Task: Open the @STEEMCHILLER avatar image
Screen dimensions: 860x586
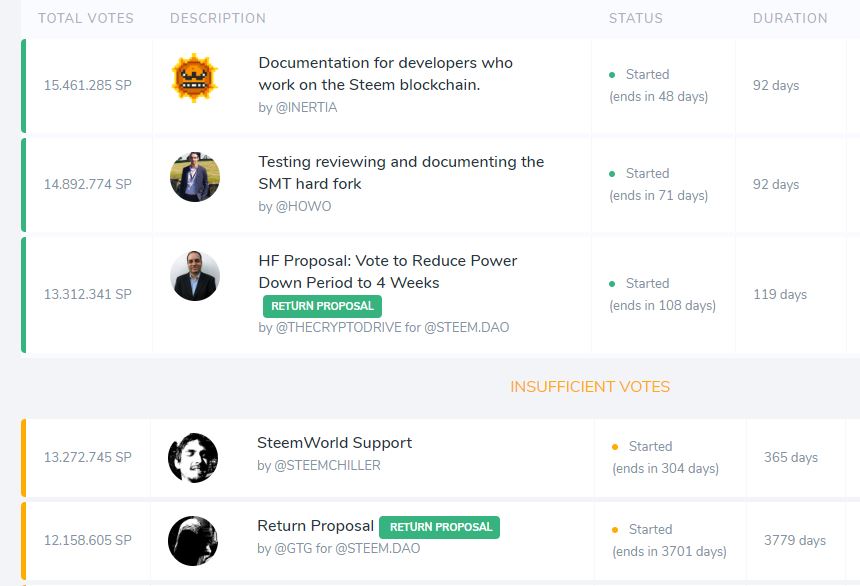Action: pyautogui.click(x=193, y=458)
